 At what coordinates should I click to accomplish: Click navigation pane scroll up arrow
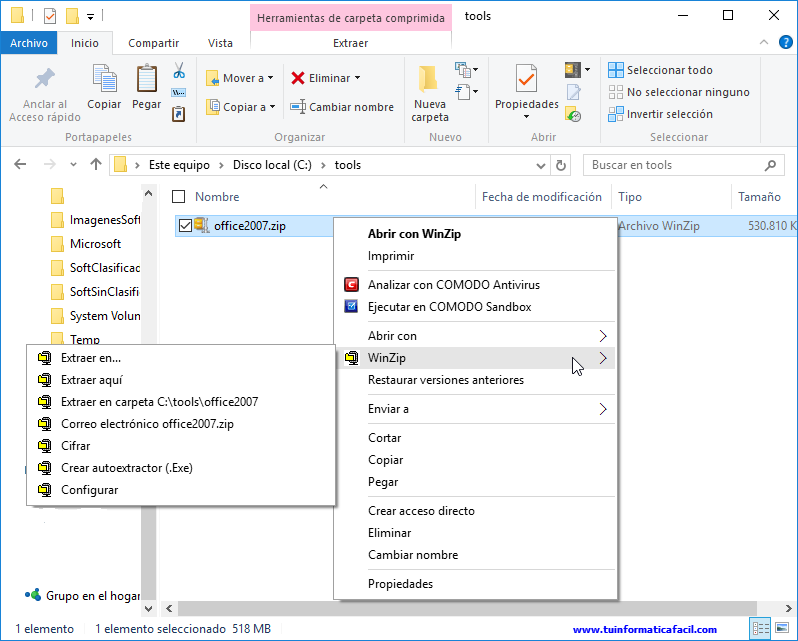[x=148, y=193]
